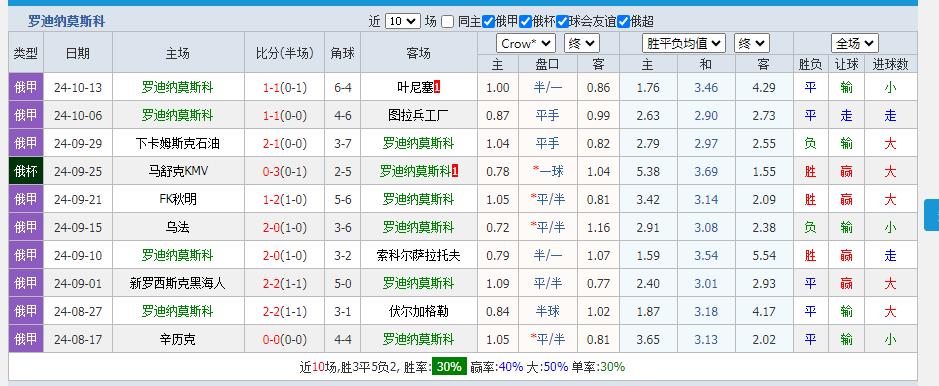The image size is (939, 386).
Task: Click red card badge in 马舒克KMV match row
Action: pyautogui.click(x=455, y=171)
